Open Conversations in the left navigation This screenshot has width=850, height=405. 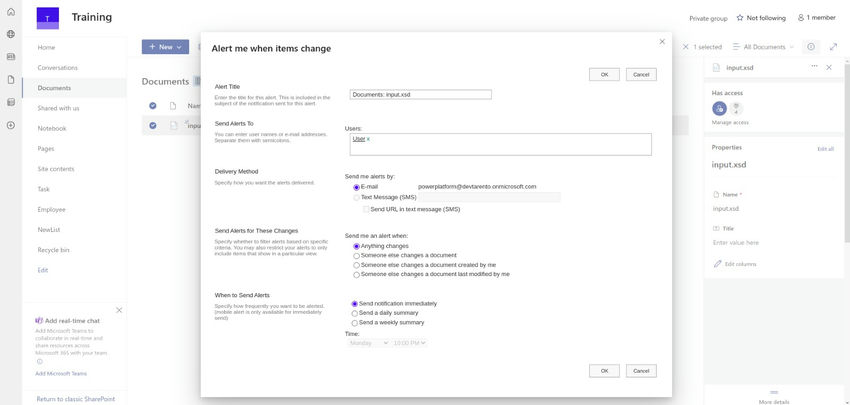coord(57,67)
